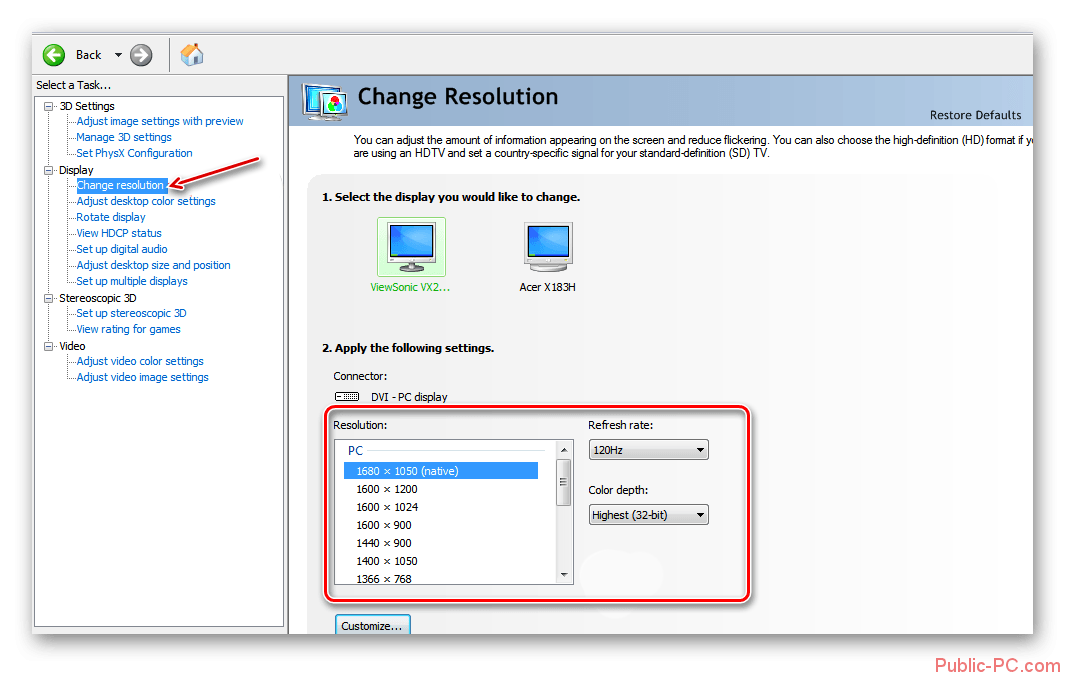Screen dimensions: 1065x677
Task: Collapse the Stereoscopic 3D tree node
Action: pyautogui.click(x=49, y=298)
